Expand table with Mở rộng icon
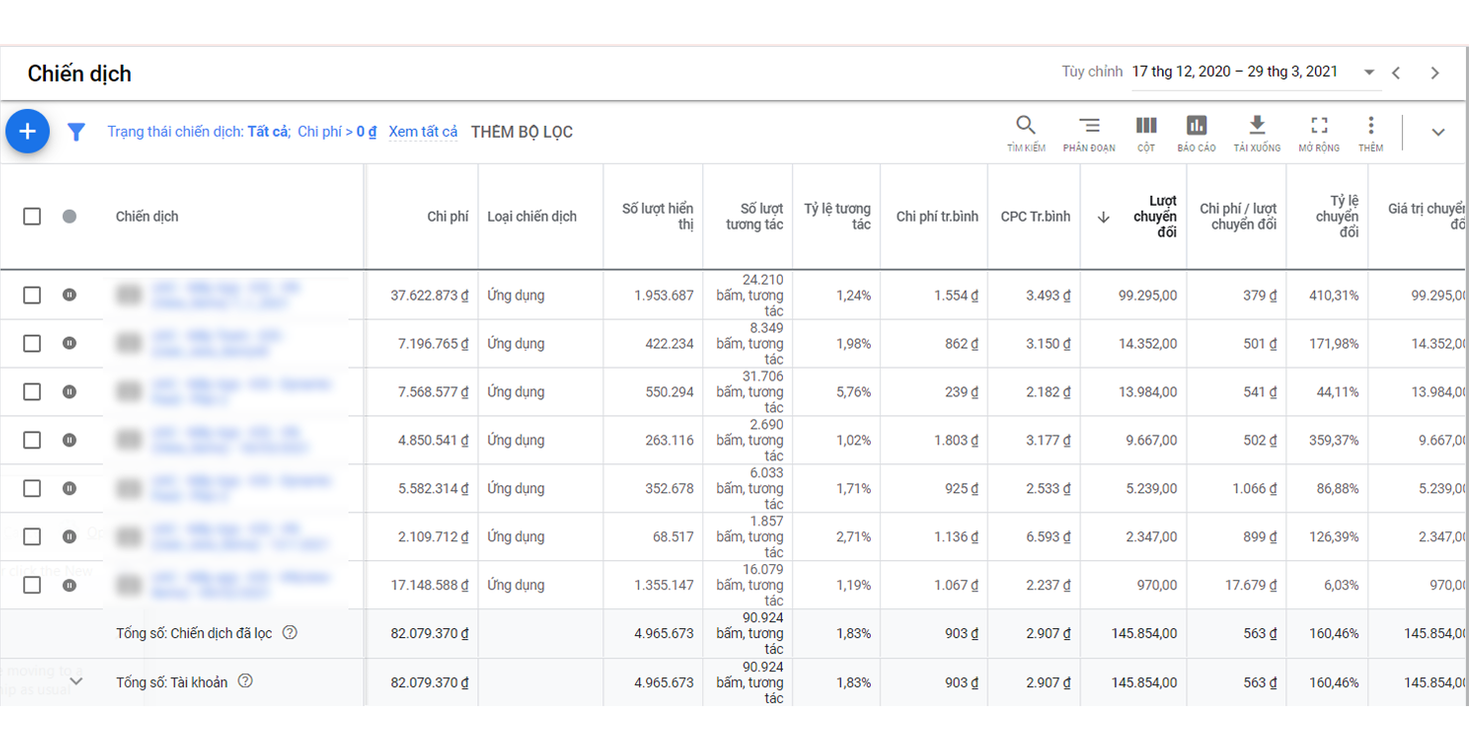 point(1319,132)
